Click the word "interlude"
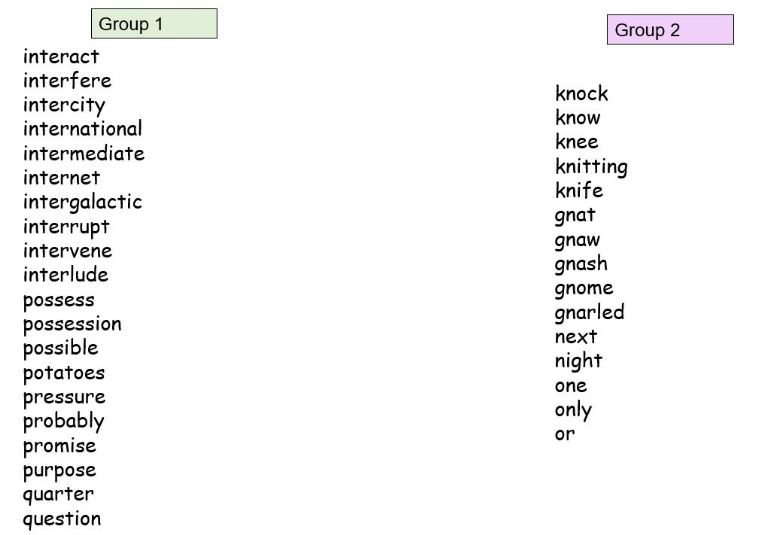 65,275
